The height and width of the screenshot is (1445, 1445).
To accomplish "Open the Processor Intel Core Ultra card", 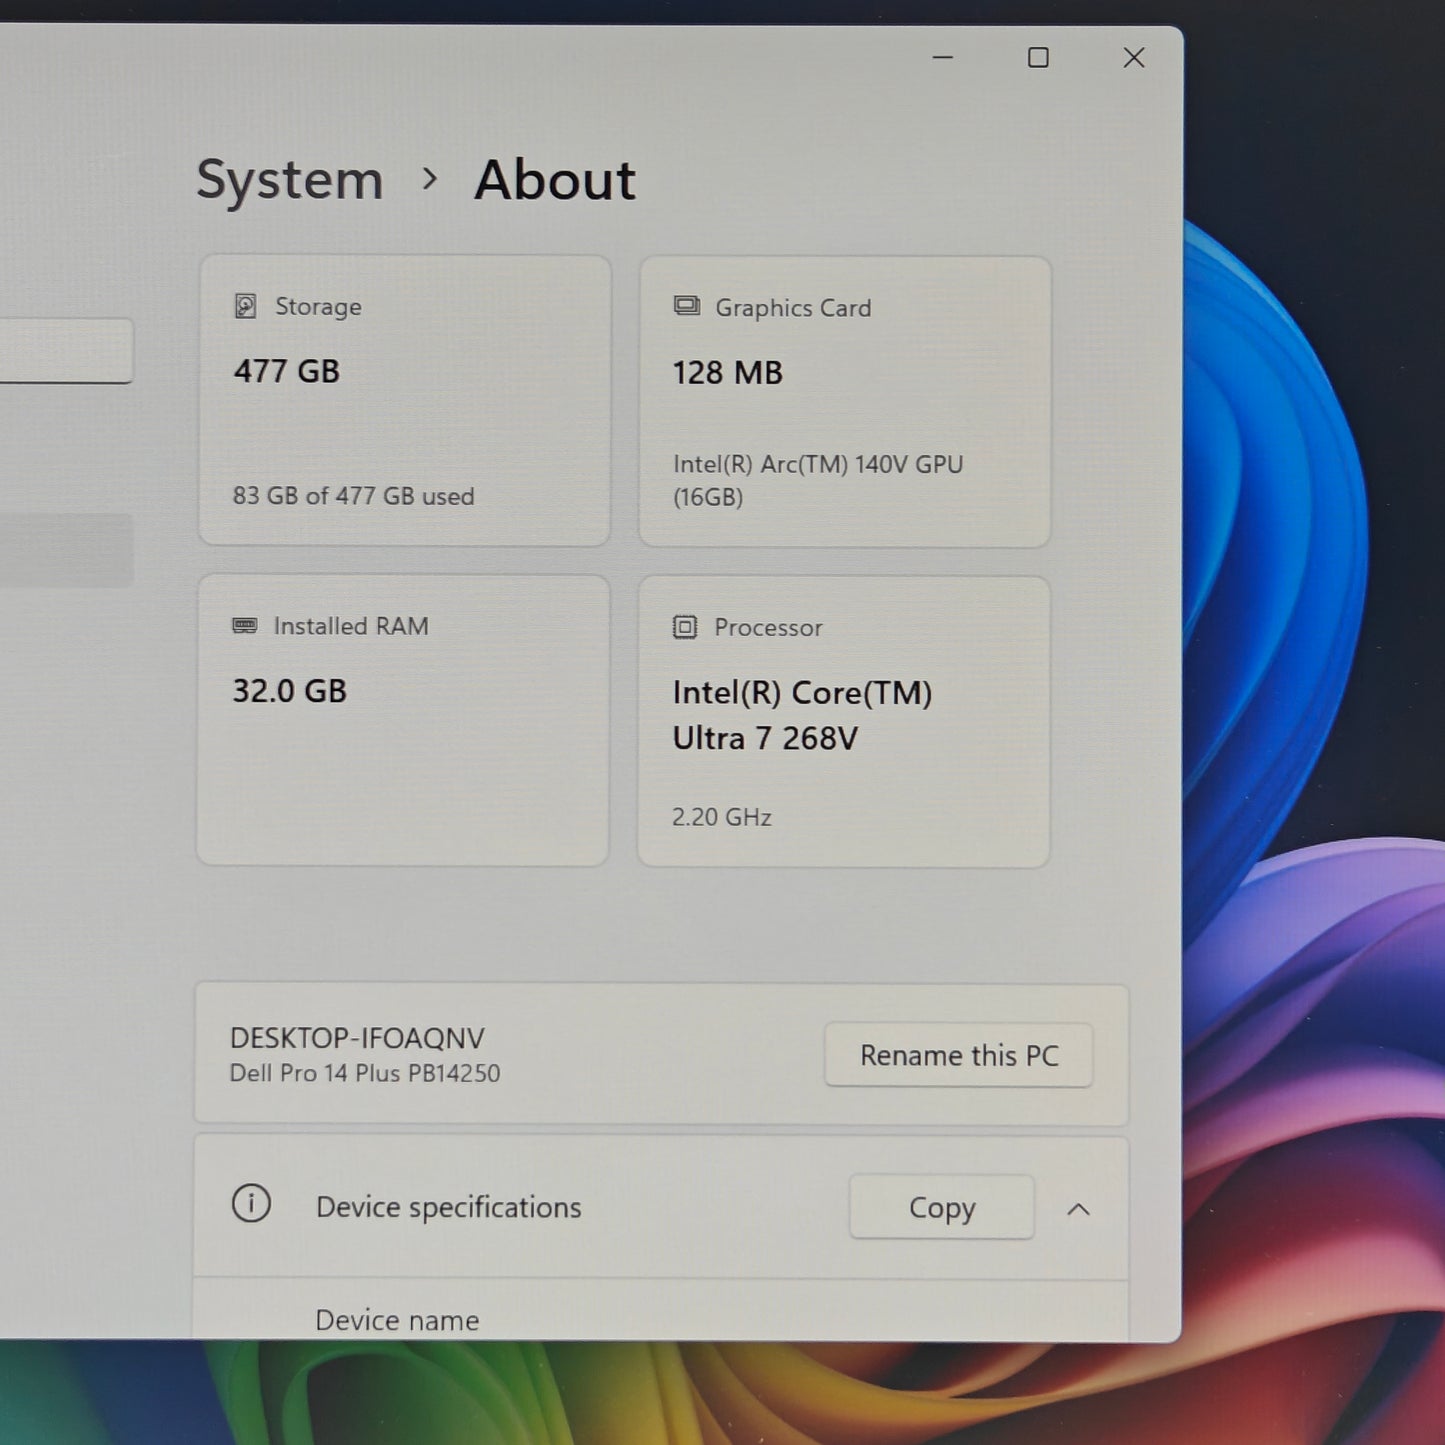I will 844,722.
